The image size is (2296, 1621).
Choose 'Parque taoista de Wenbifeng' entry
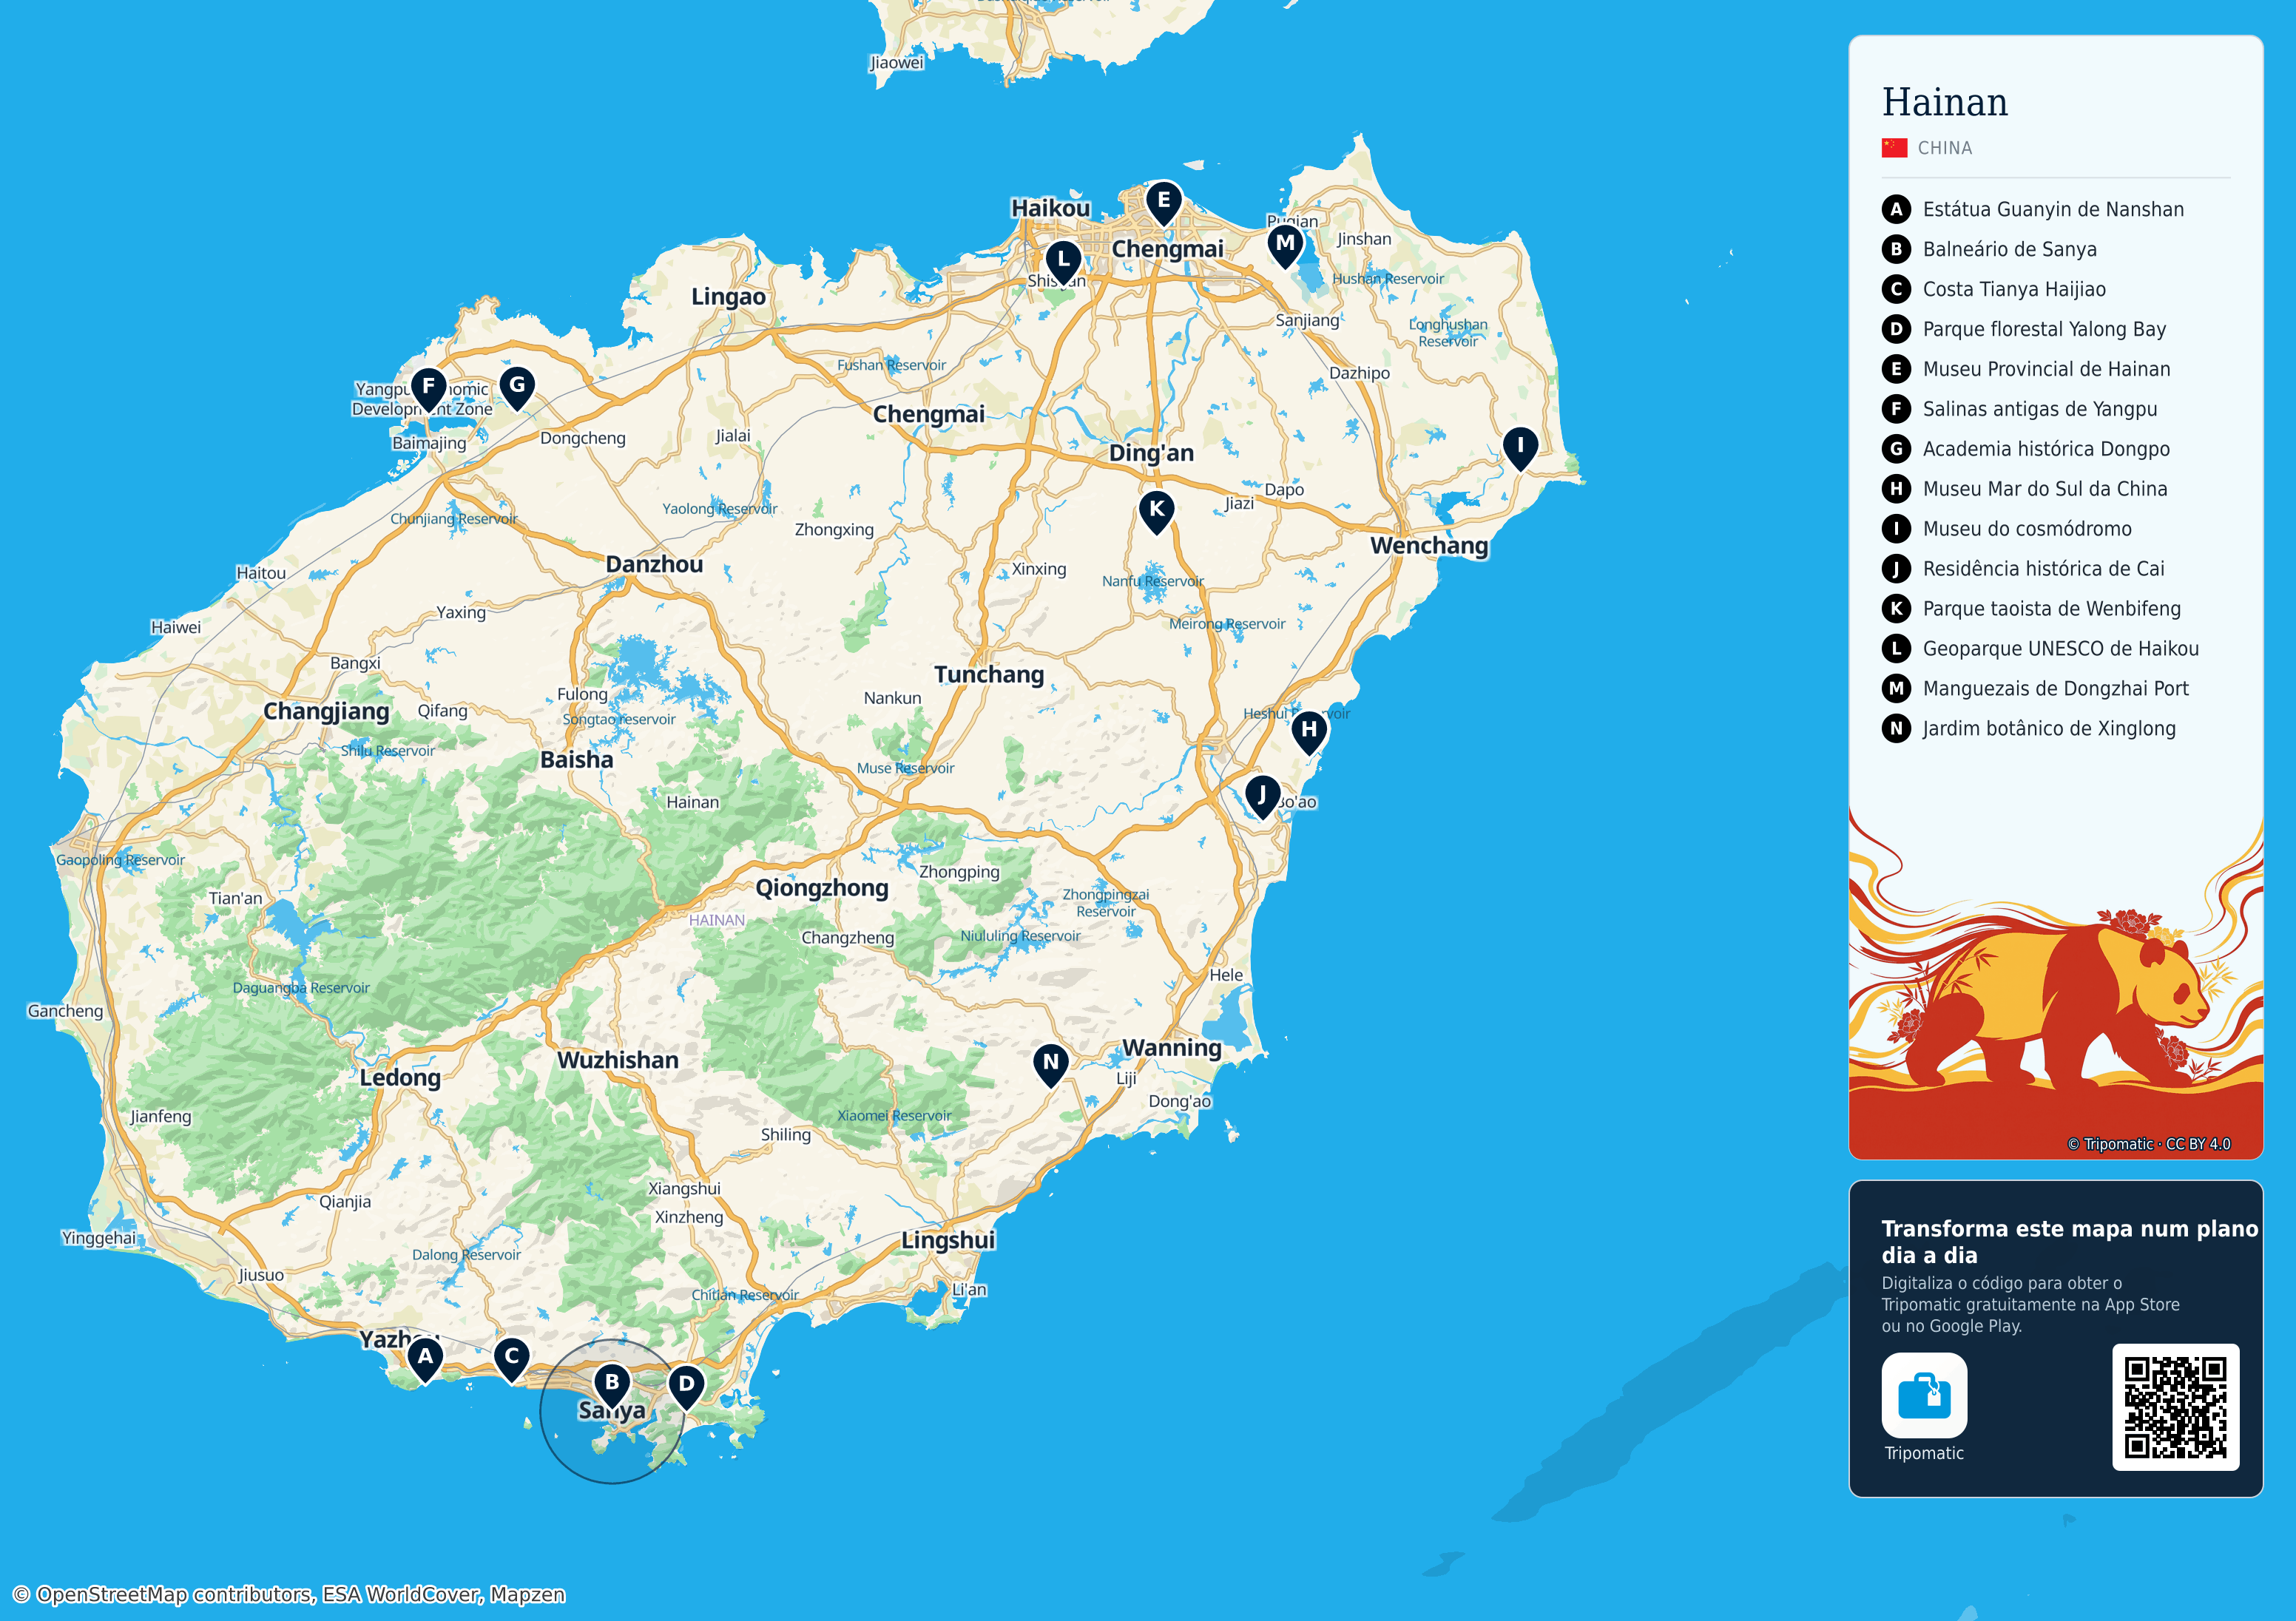tap(2052, 609)
